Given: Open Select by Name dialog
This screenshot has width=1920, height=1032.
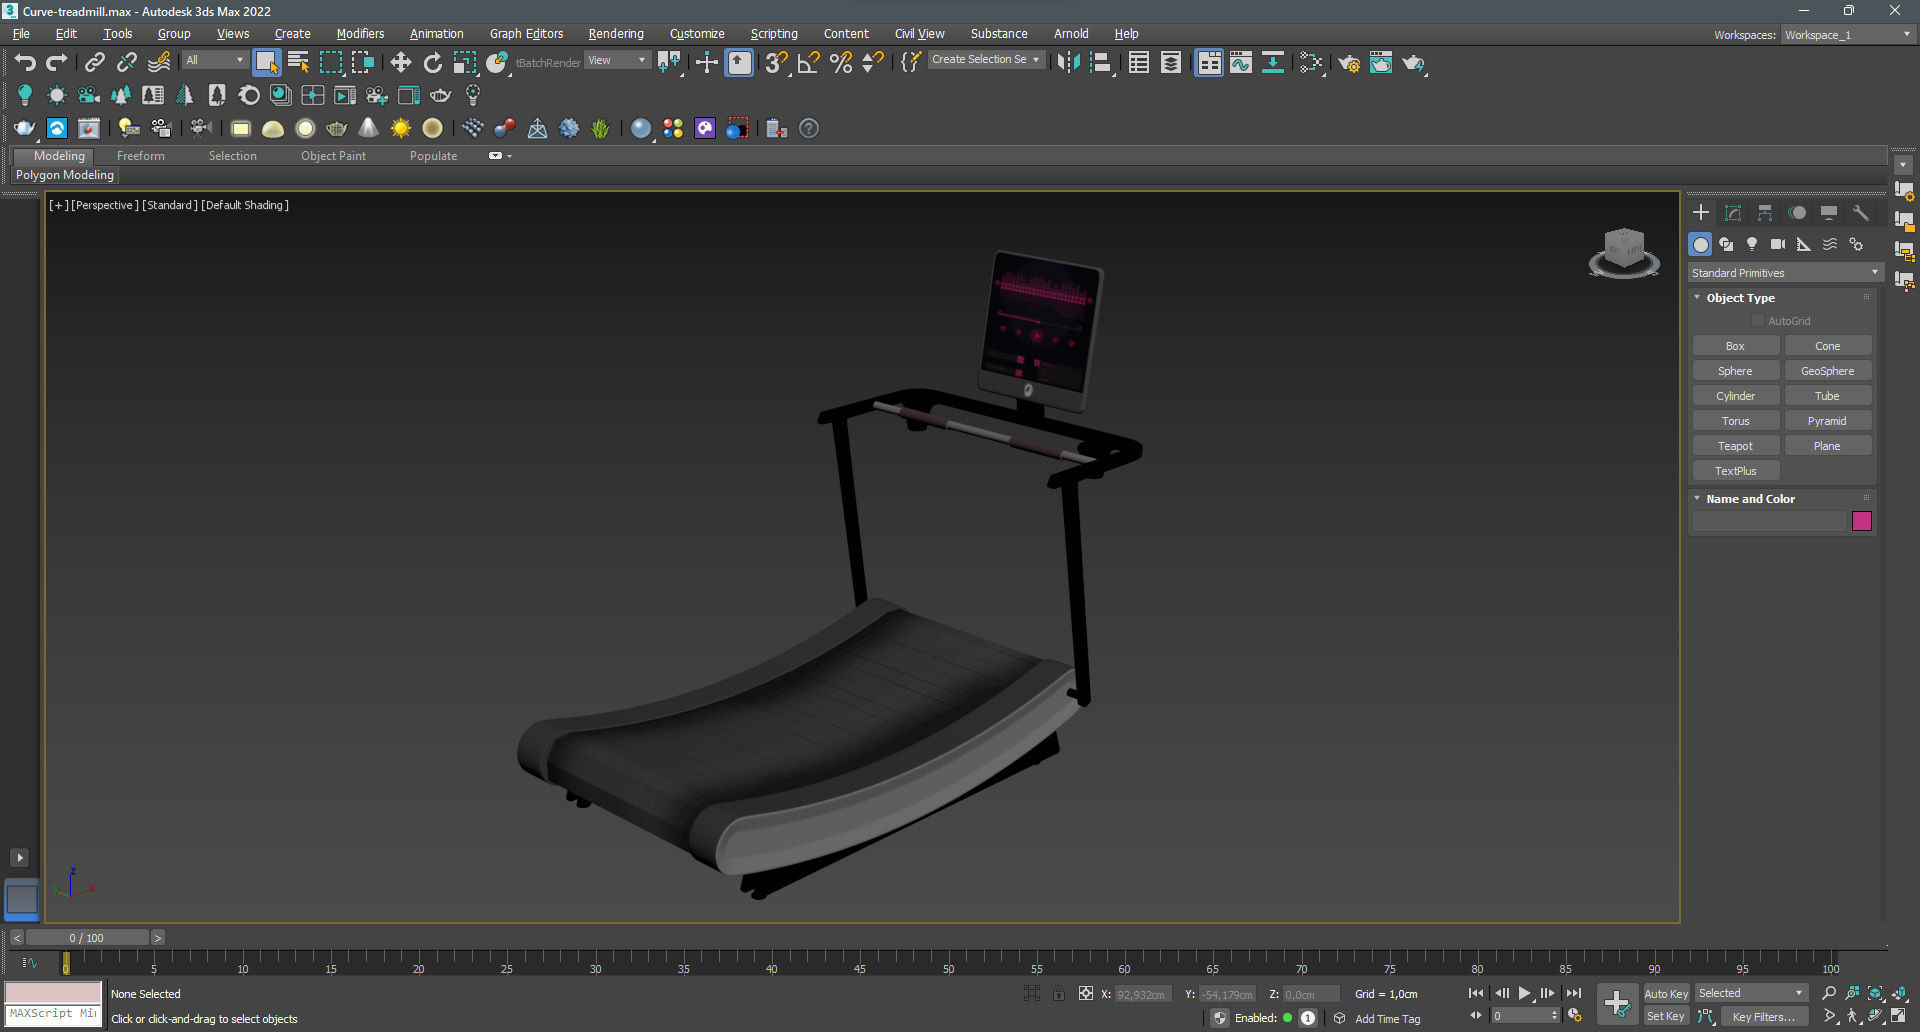Looking at the screenshot, I should pyautogui.click(x=298, y=62).
